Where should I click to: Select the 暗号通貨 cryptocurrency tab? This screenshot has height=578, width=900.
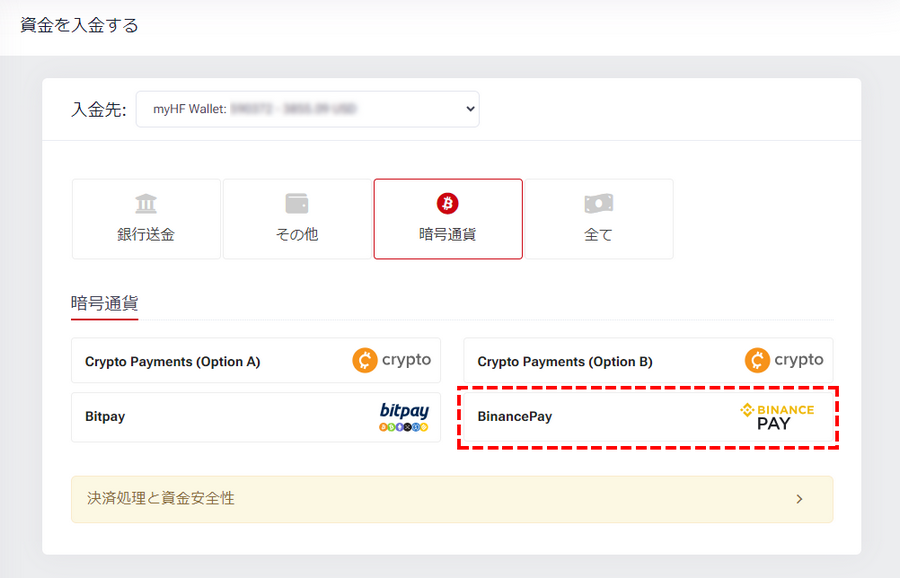(x=448, y=219)
